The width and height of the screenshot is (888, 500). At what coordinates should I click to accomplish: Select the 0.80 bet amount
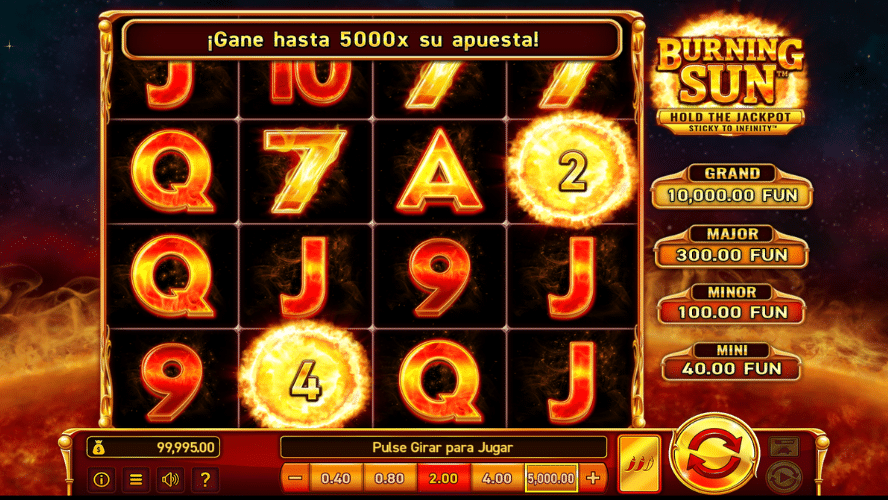click(x=390, y=478)
